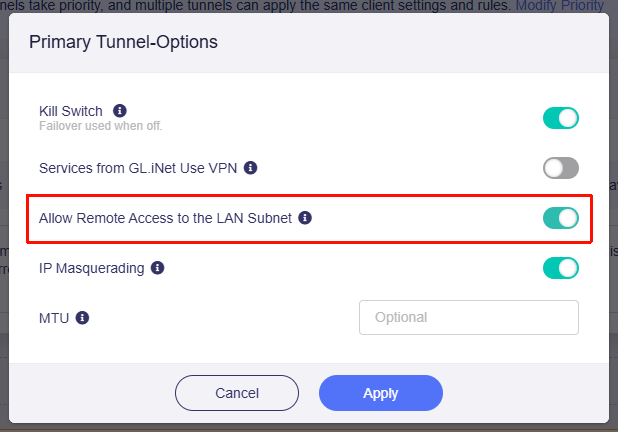Disable Allow Remote Access to LAN Subnet toggle
The image size is (618, 432).
pyautogui.click(x=561, y=217)
